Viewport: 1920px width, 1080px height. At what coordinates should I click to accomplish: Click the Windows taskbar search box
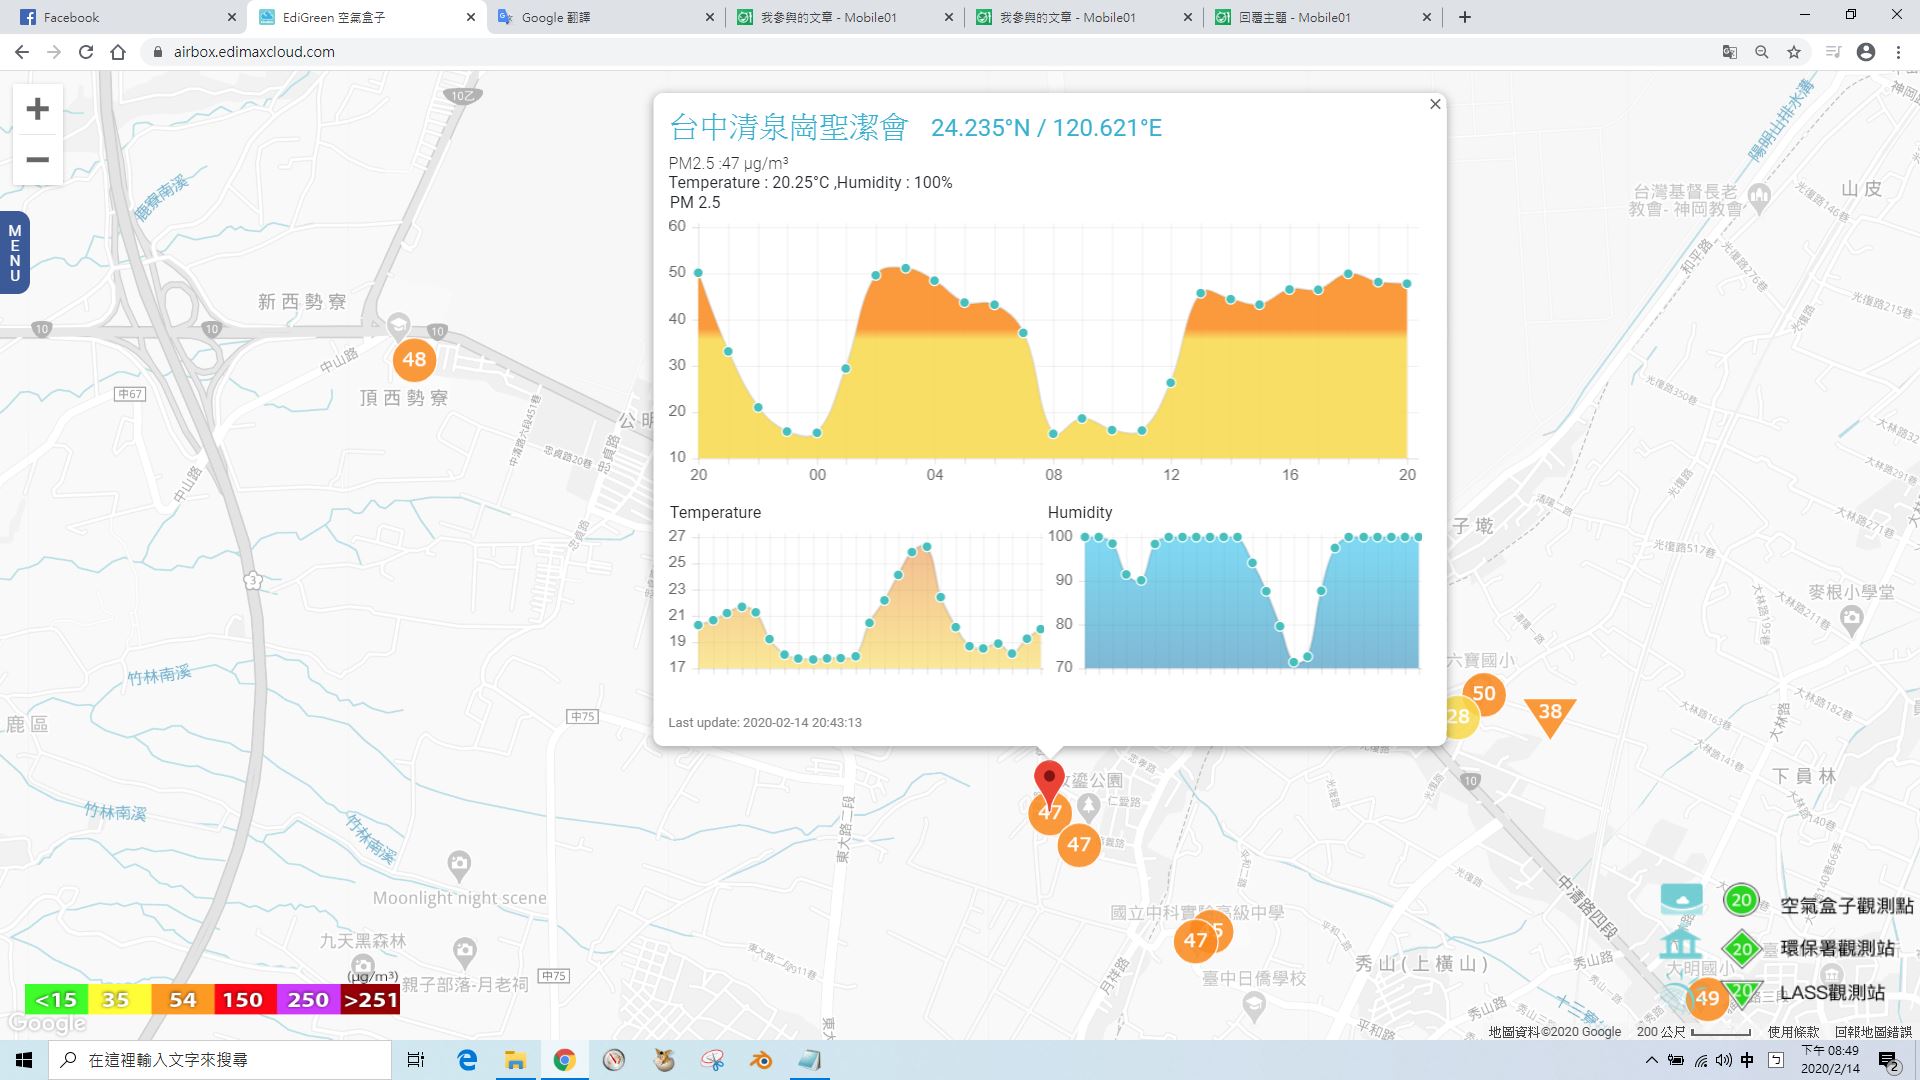click(220, 1060)
